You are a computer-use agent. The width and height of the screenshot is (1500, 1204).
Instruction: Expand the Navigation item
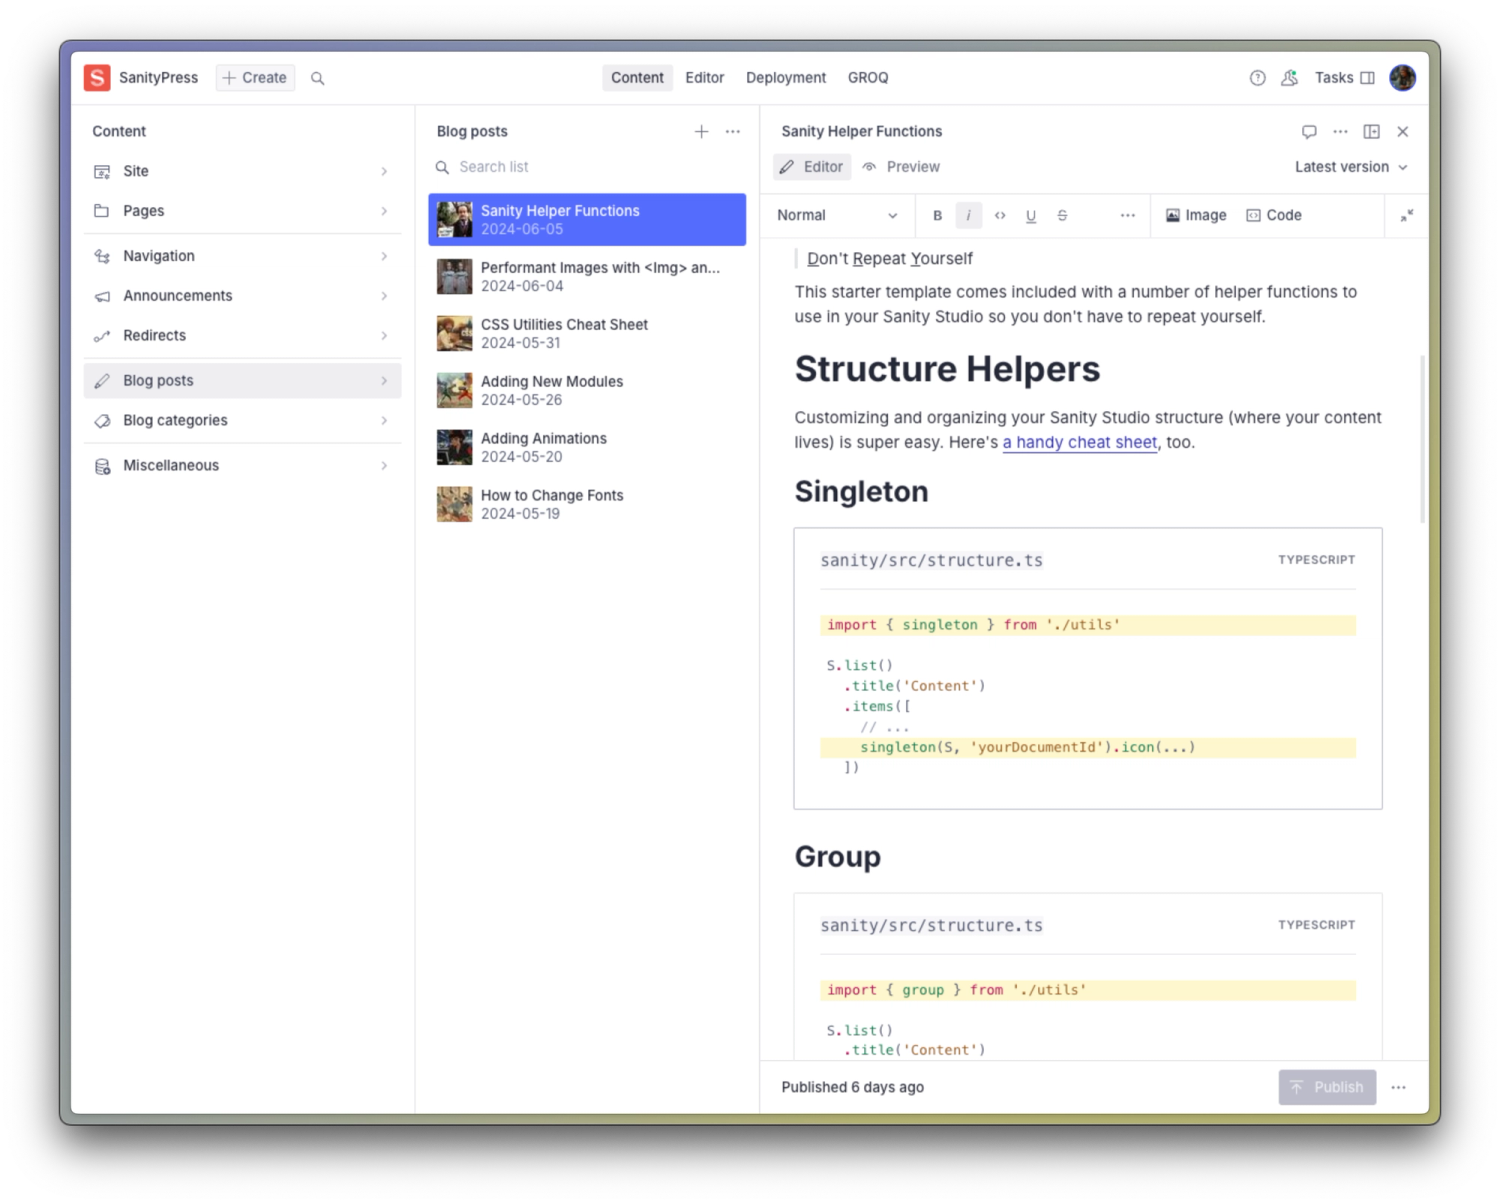243,256
